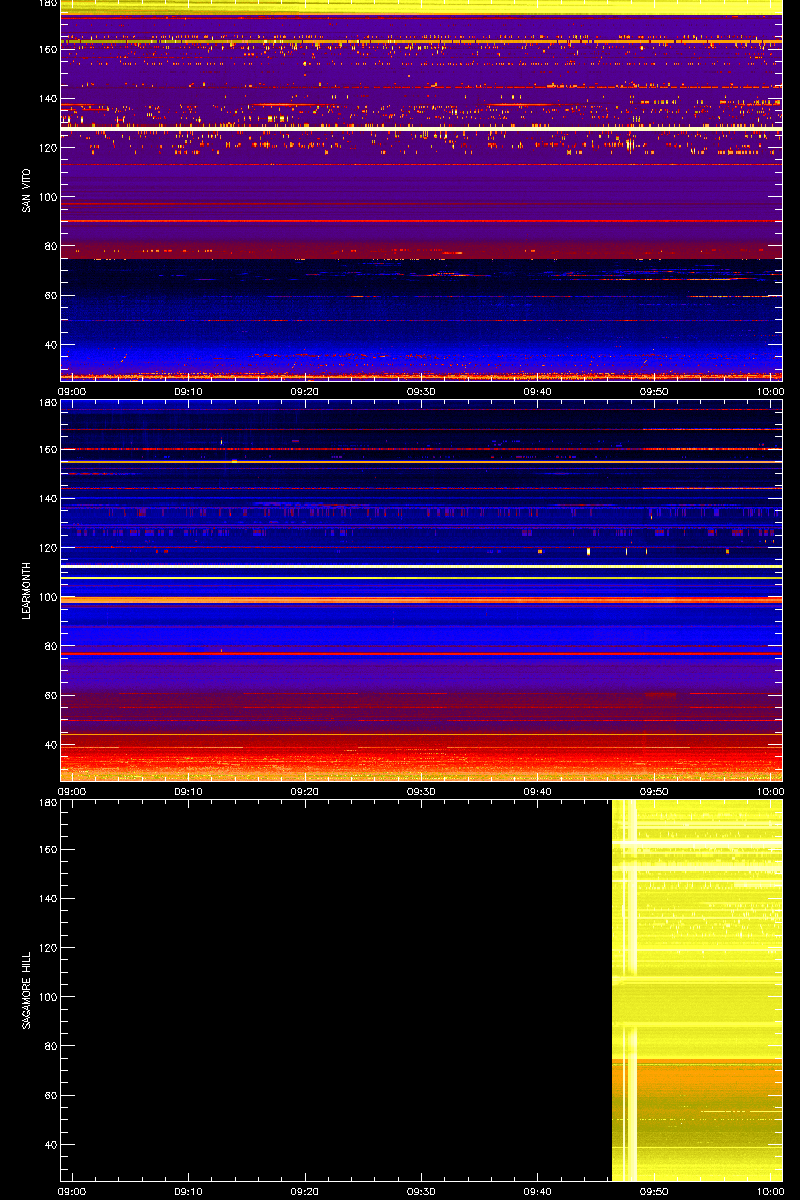Choose the 160 tick on Sagamore Hill axis
The width and height of the screenshot is (800, 1200).
(47, 849)
